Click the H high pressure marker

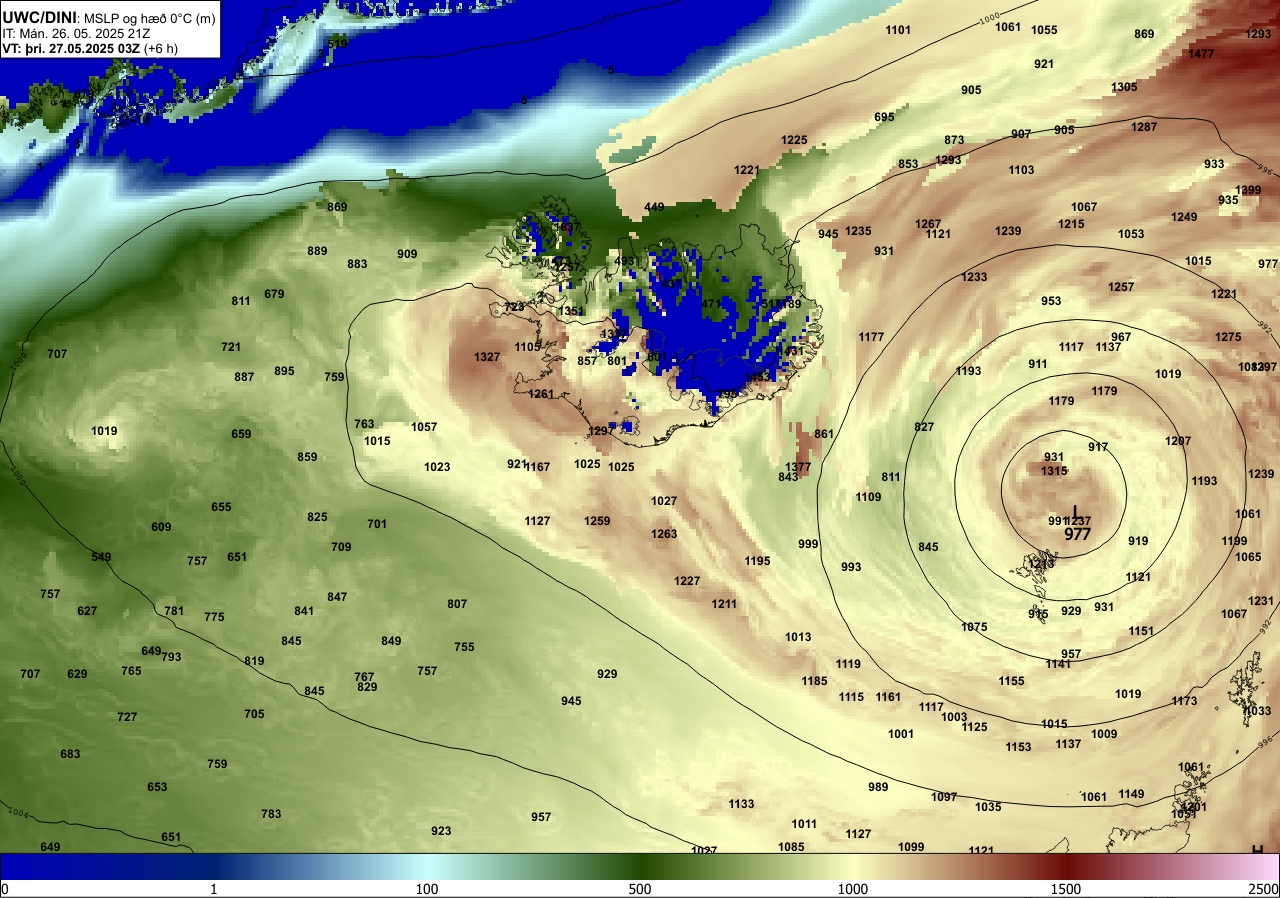click(1257, 849)
